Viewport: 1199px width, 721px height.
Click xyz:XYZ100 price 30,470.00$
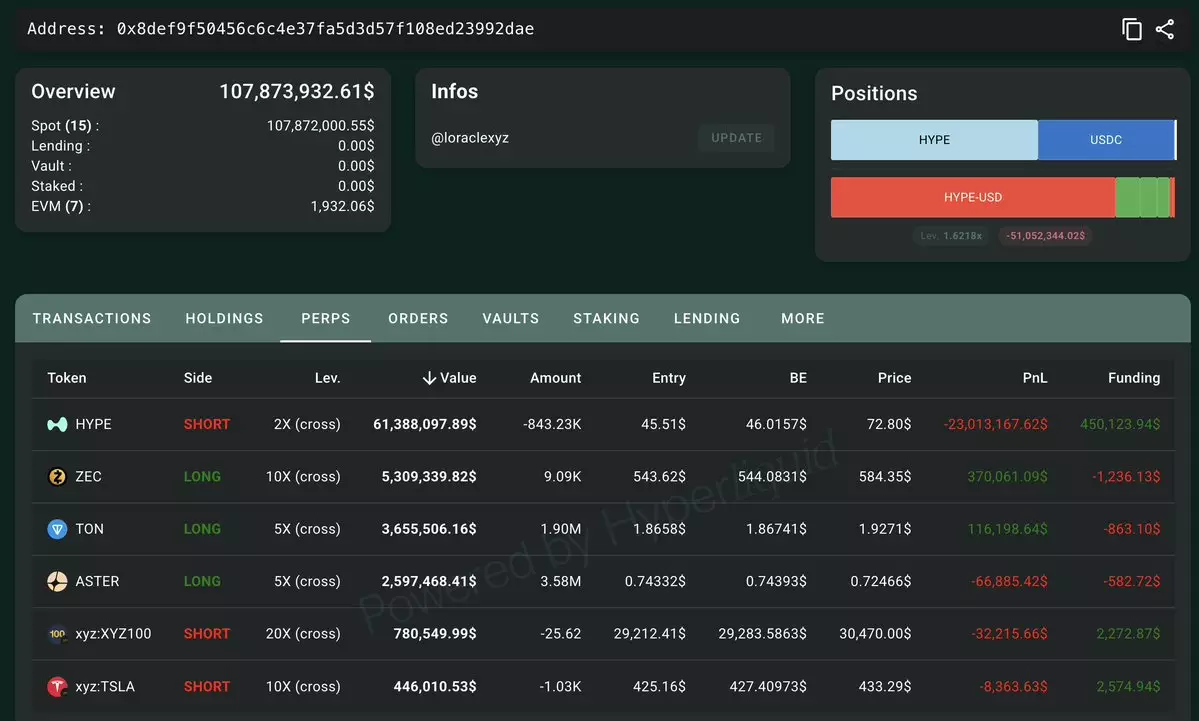tap(875, 634)
